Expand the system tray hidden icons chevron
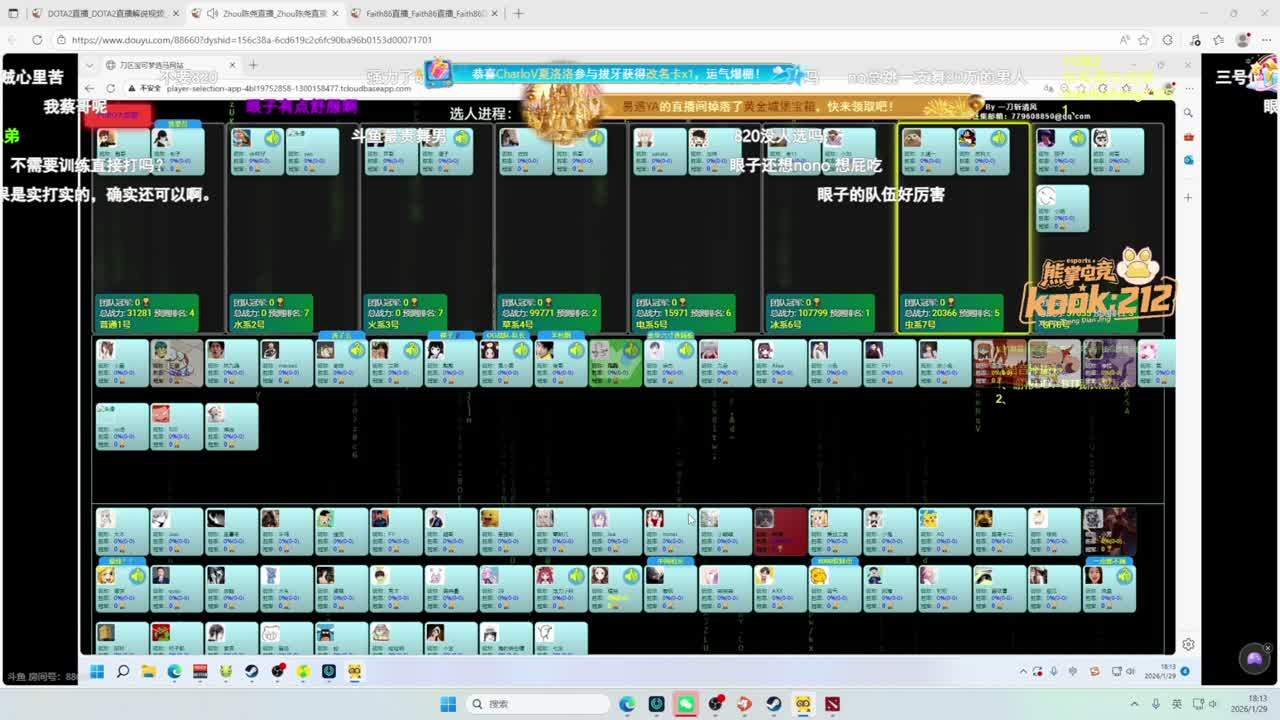 pyautogui.click(x=1133, y=704)
